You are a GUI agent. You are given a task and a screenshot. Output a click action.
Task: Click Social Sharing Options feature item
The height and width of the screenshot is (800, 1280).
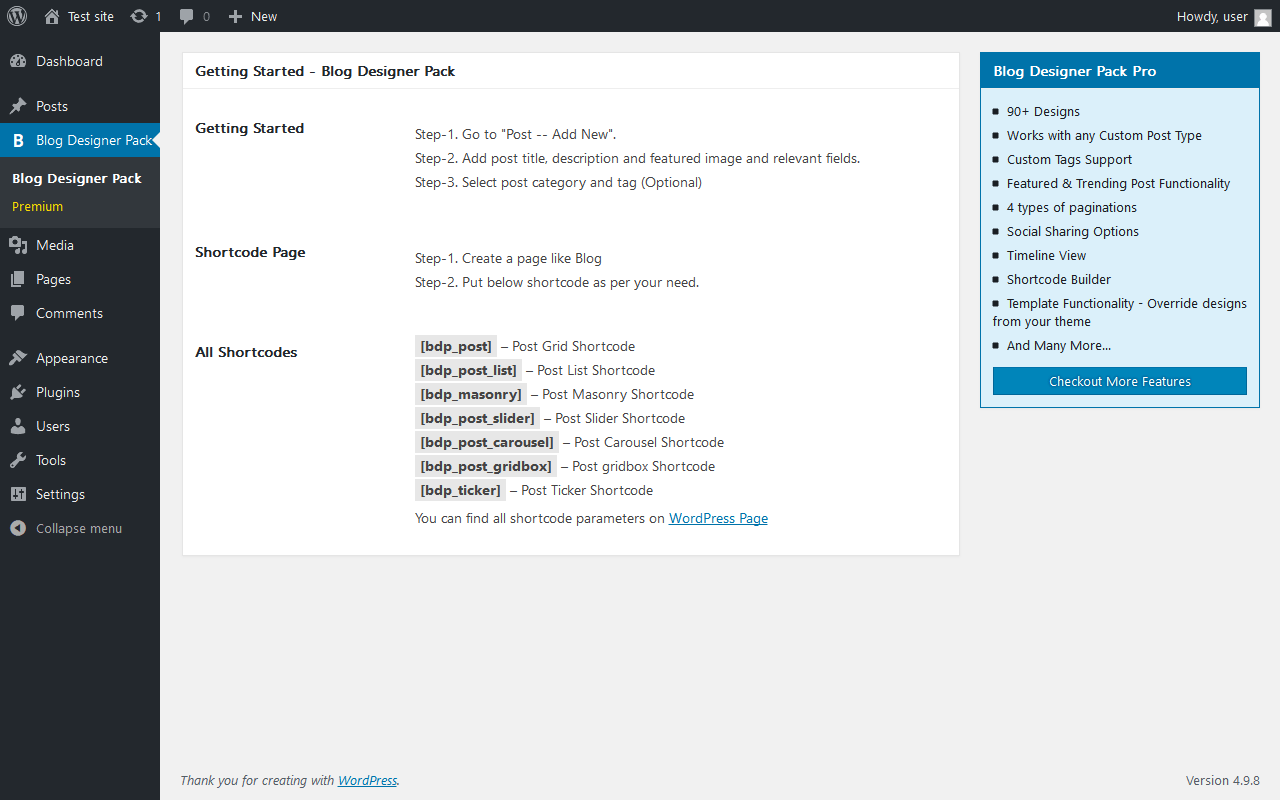pos(1073,231)
